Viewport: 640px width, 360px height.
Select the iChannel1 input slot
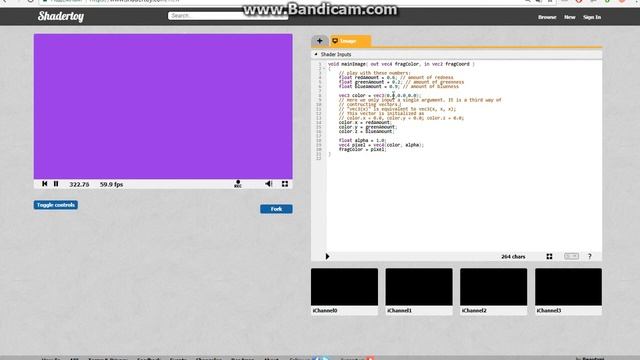point(419,287)
